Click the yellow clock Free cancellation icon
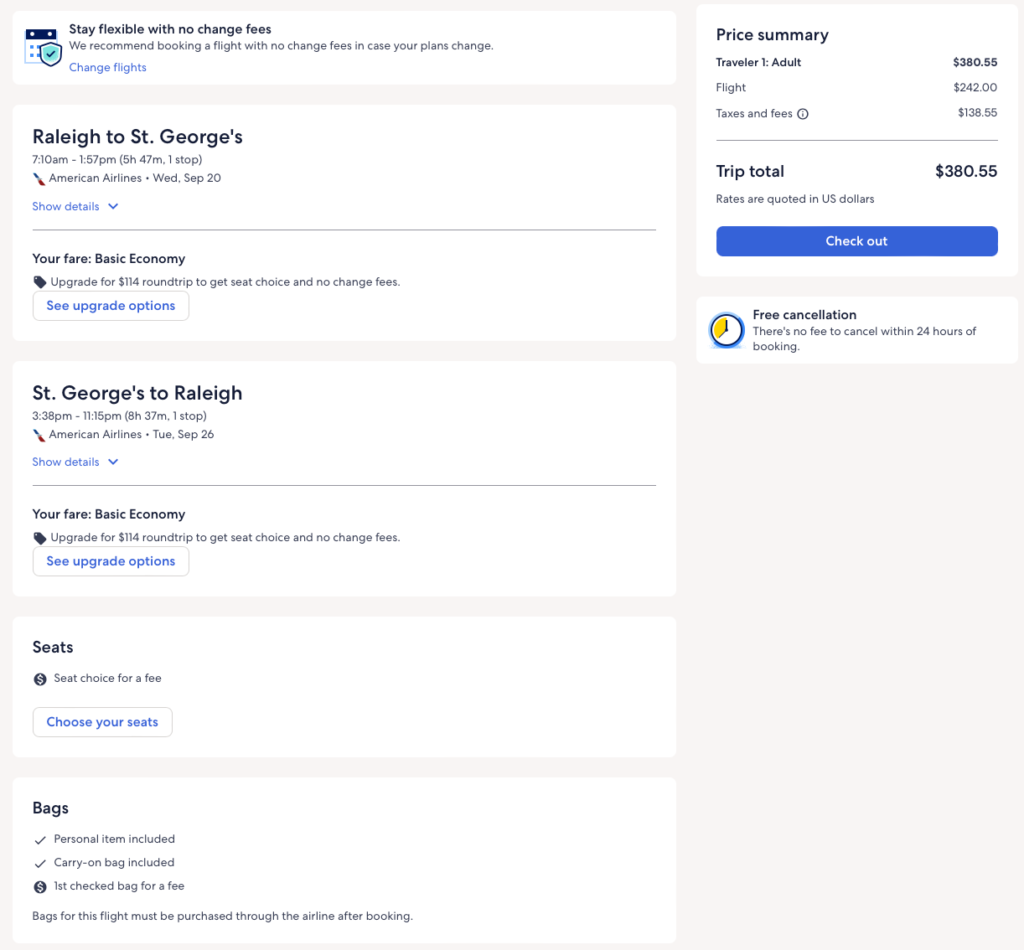The width and height of the screenshot is (1024, 950). pyautogui.click(x=727, y=331)
